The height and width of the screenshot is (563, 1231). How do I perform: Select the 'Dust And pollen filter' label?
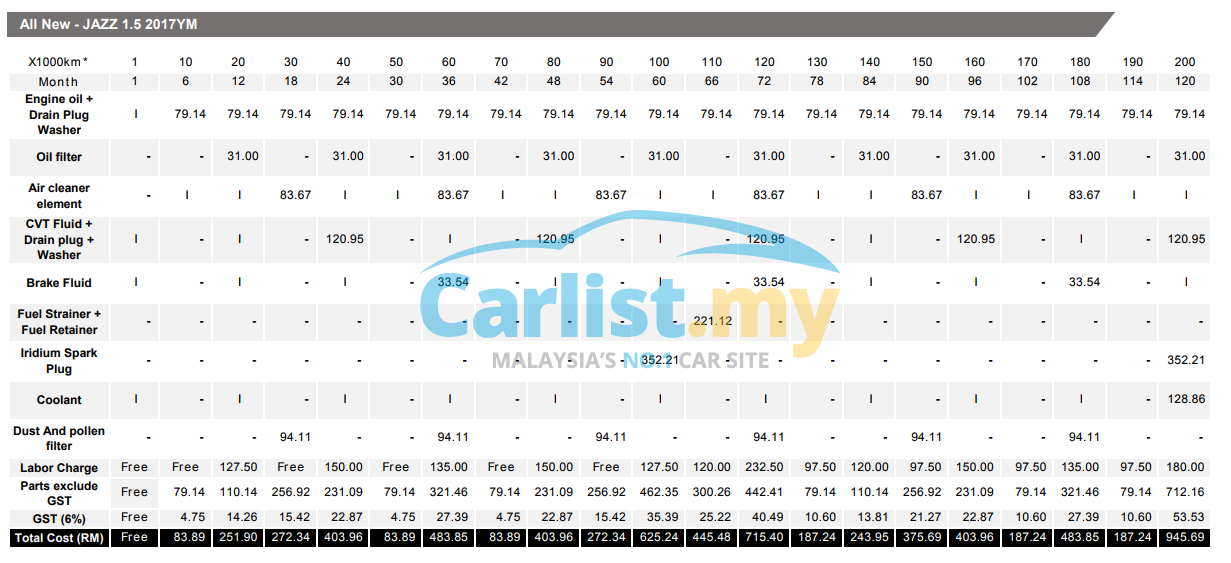click(x=59, y=438)
